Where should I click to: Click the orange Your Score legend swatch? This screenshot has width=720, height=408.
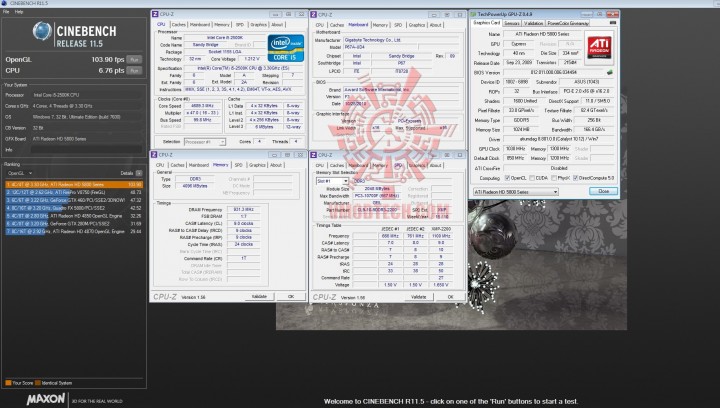pyautogui.click(x=8, y=383)
